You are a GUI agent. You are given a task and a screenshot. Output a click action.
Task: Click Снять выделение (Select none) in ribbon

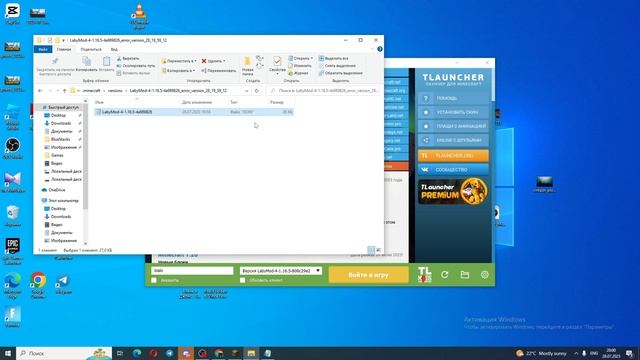click(x=337, y=66)
